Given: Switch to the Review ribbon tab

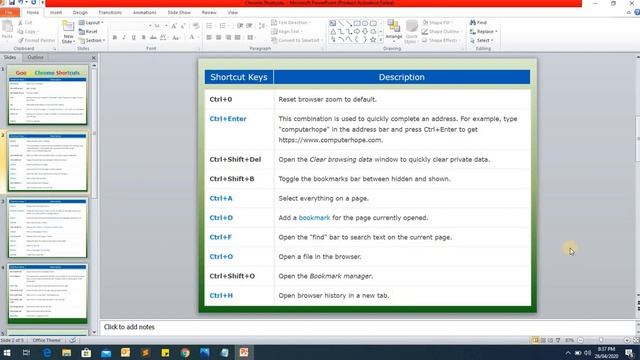Looking at the screenshot, I should [209, 13].
